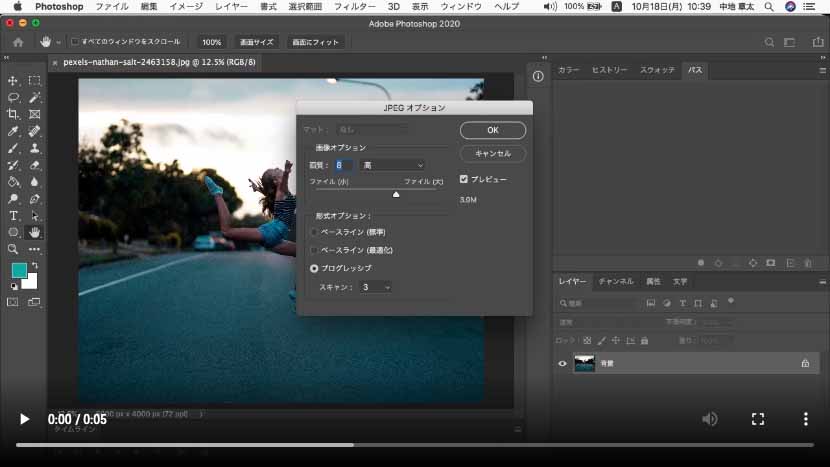Select the Crop tool
Screen dimensions: 830x467
[x=13, y=114]
